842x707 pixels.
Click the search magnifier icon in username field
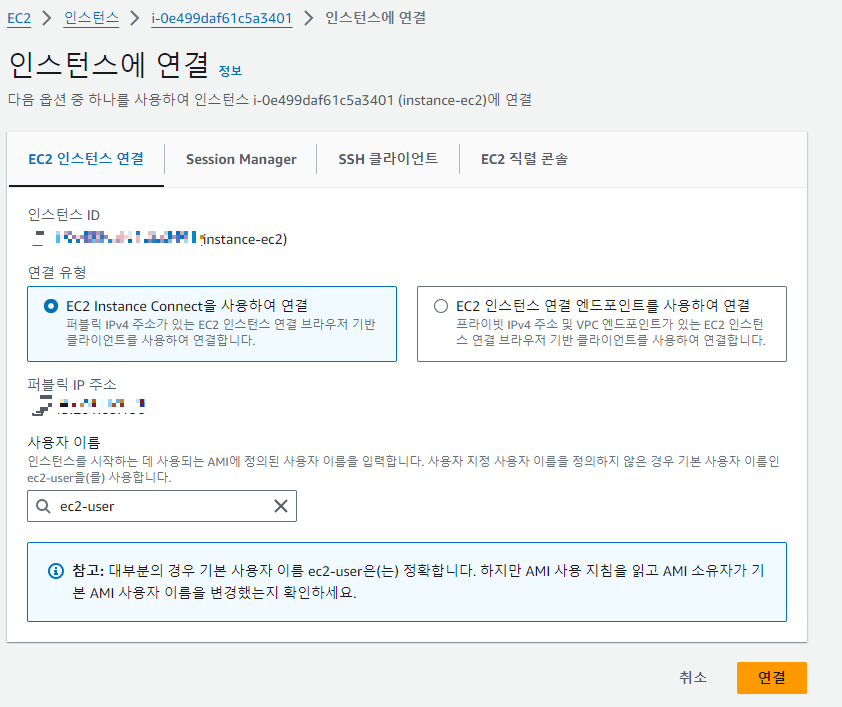[43, 506]
